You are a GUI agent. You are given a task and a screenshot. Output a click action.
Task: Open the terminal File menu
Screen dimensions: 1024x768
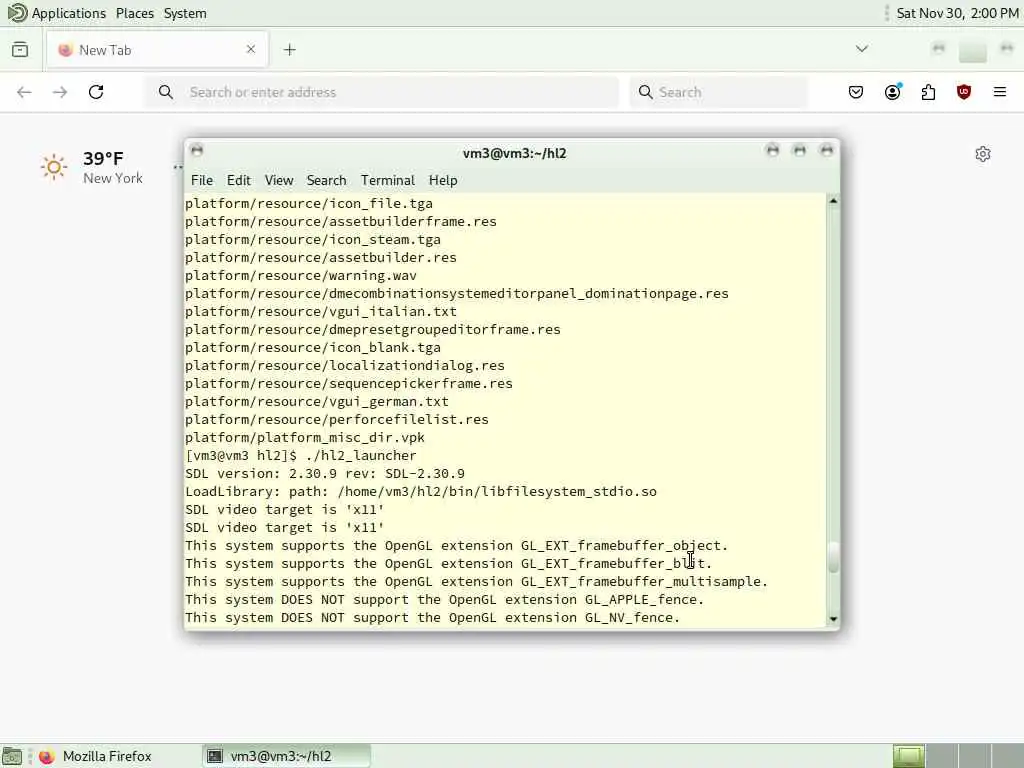(202, 180)
